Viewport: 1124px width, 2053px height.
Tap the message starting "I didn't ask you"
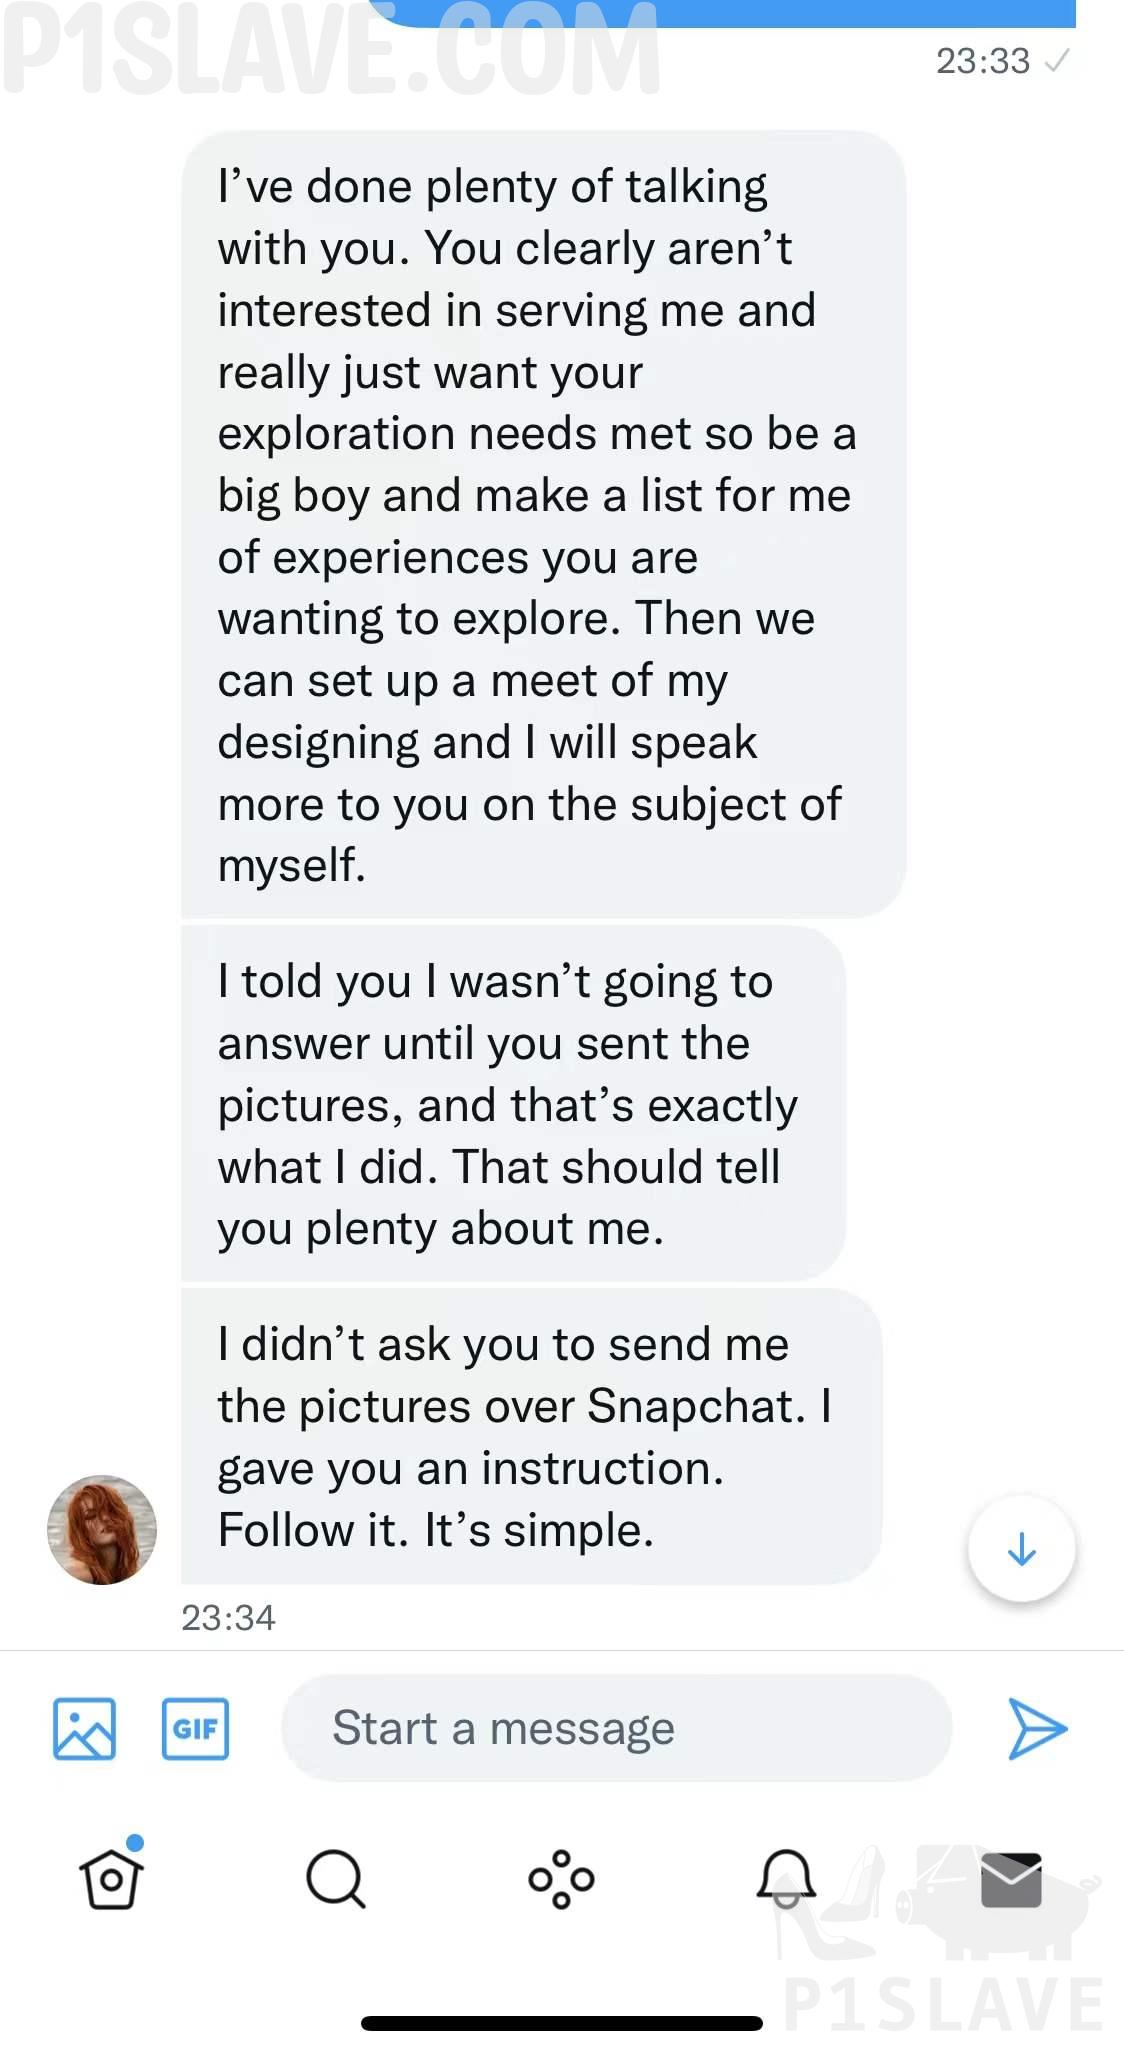coord(530,1436)
